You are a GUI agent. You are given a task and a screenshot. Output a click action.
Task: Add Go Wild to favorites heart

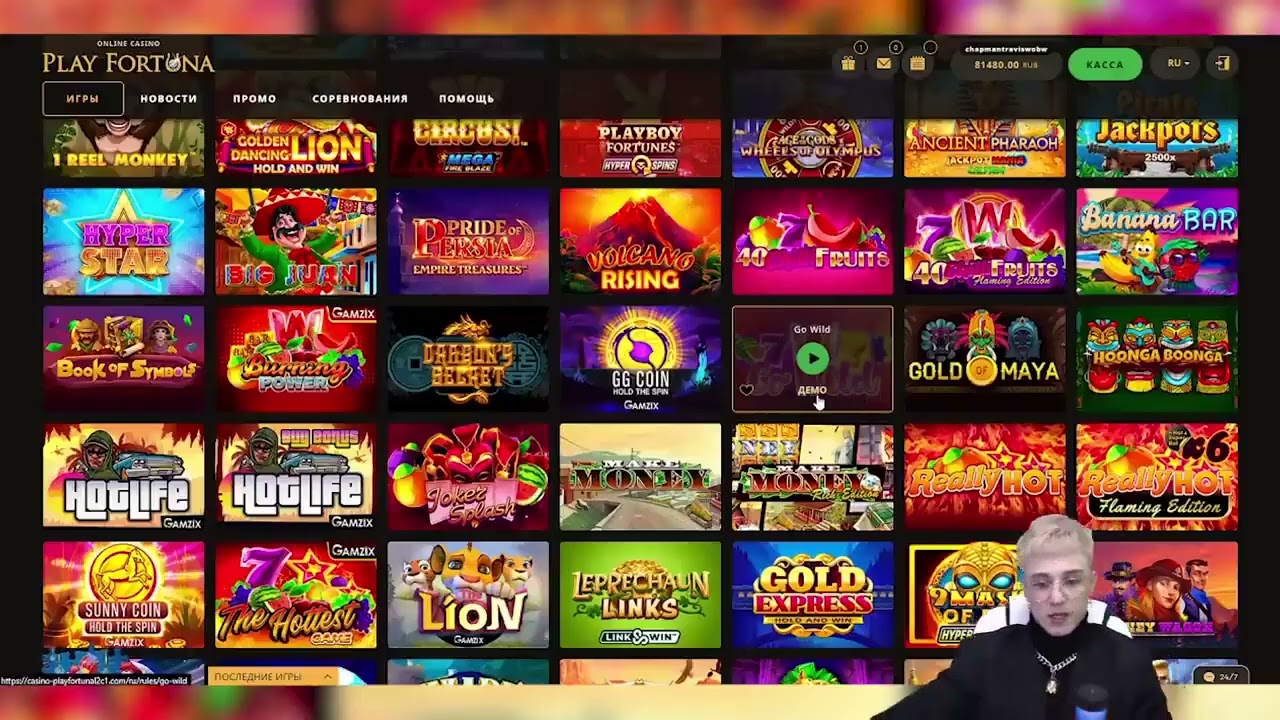click(746, 390)
